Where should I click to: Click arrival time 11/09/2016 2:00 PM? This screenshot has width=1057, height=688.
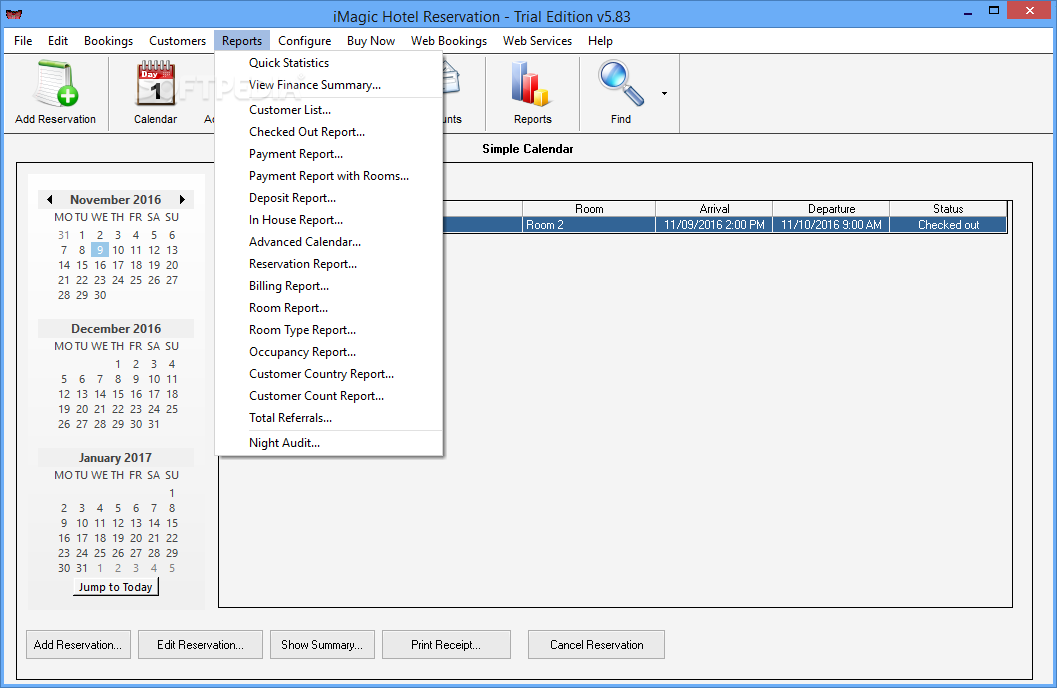pyautogui.click(x=714, y=225)
